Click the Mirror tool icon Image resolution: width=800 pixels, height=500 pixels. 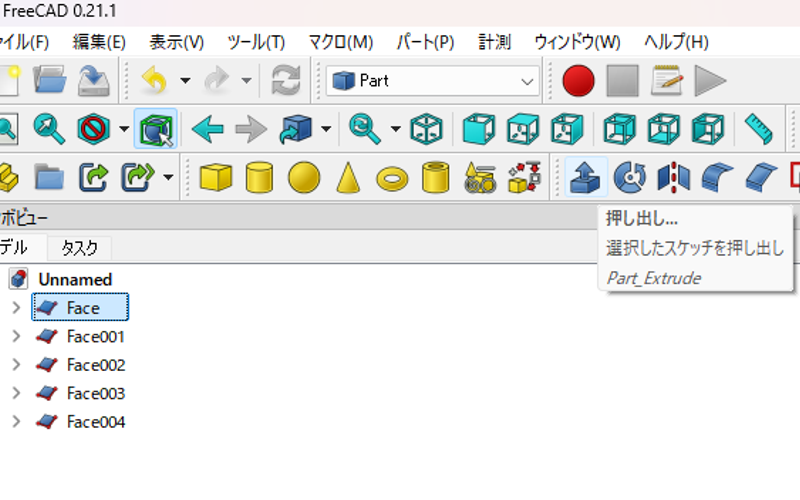tap(674, 177)
